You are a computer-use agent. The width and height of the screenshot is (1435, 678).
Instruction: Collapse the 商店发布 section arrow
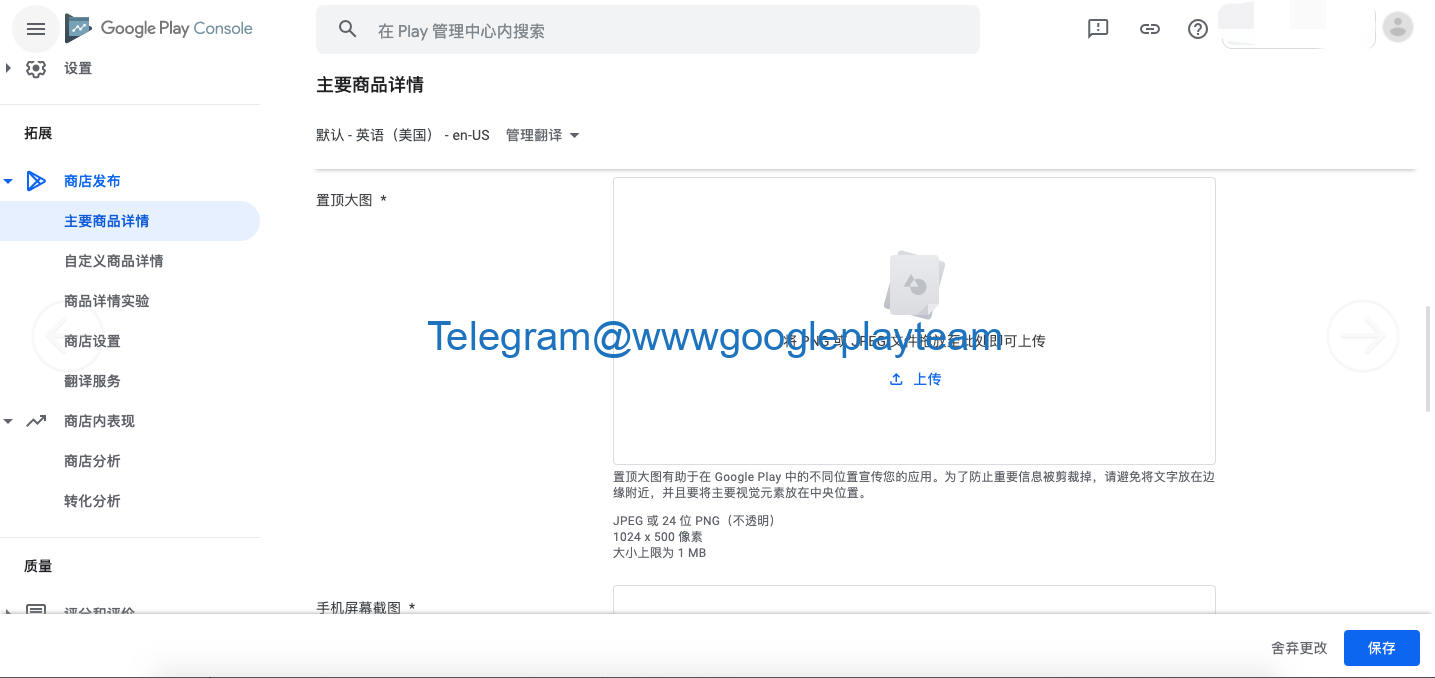8,181
